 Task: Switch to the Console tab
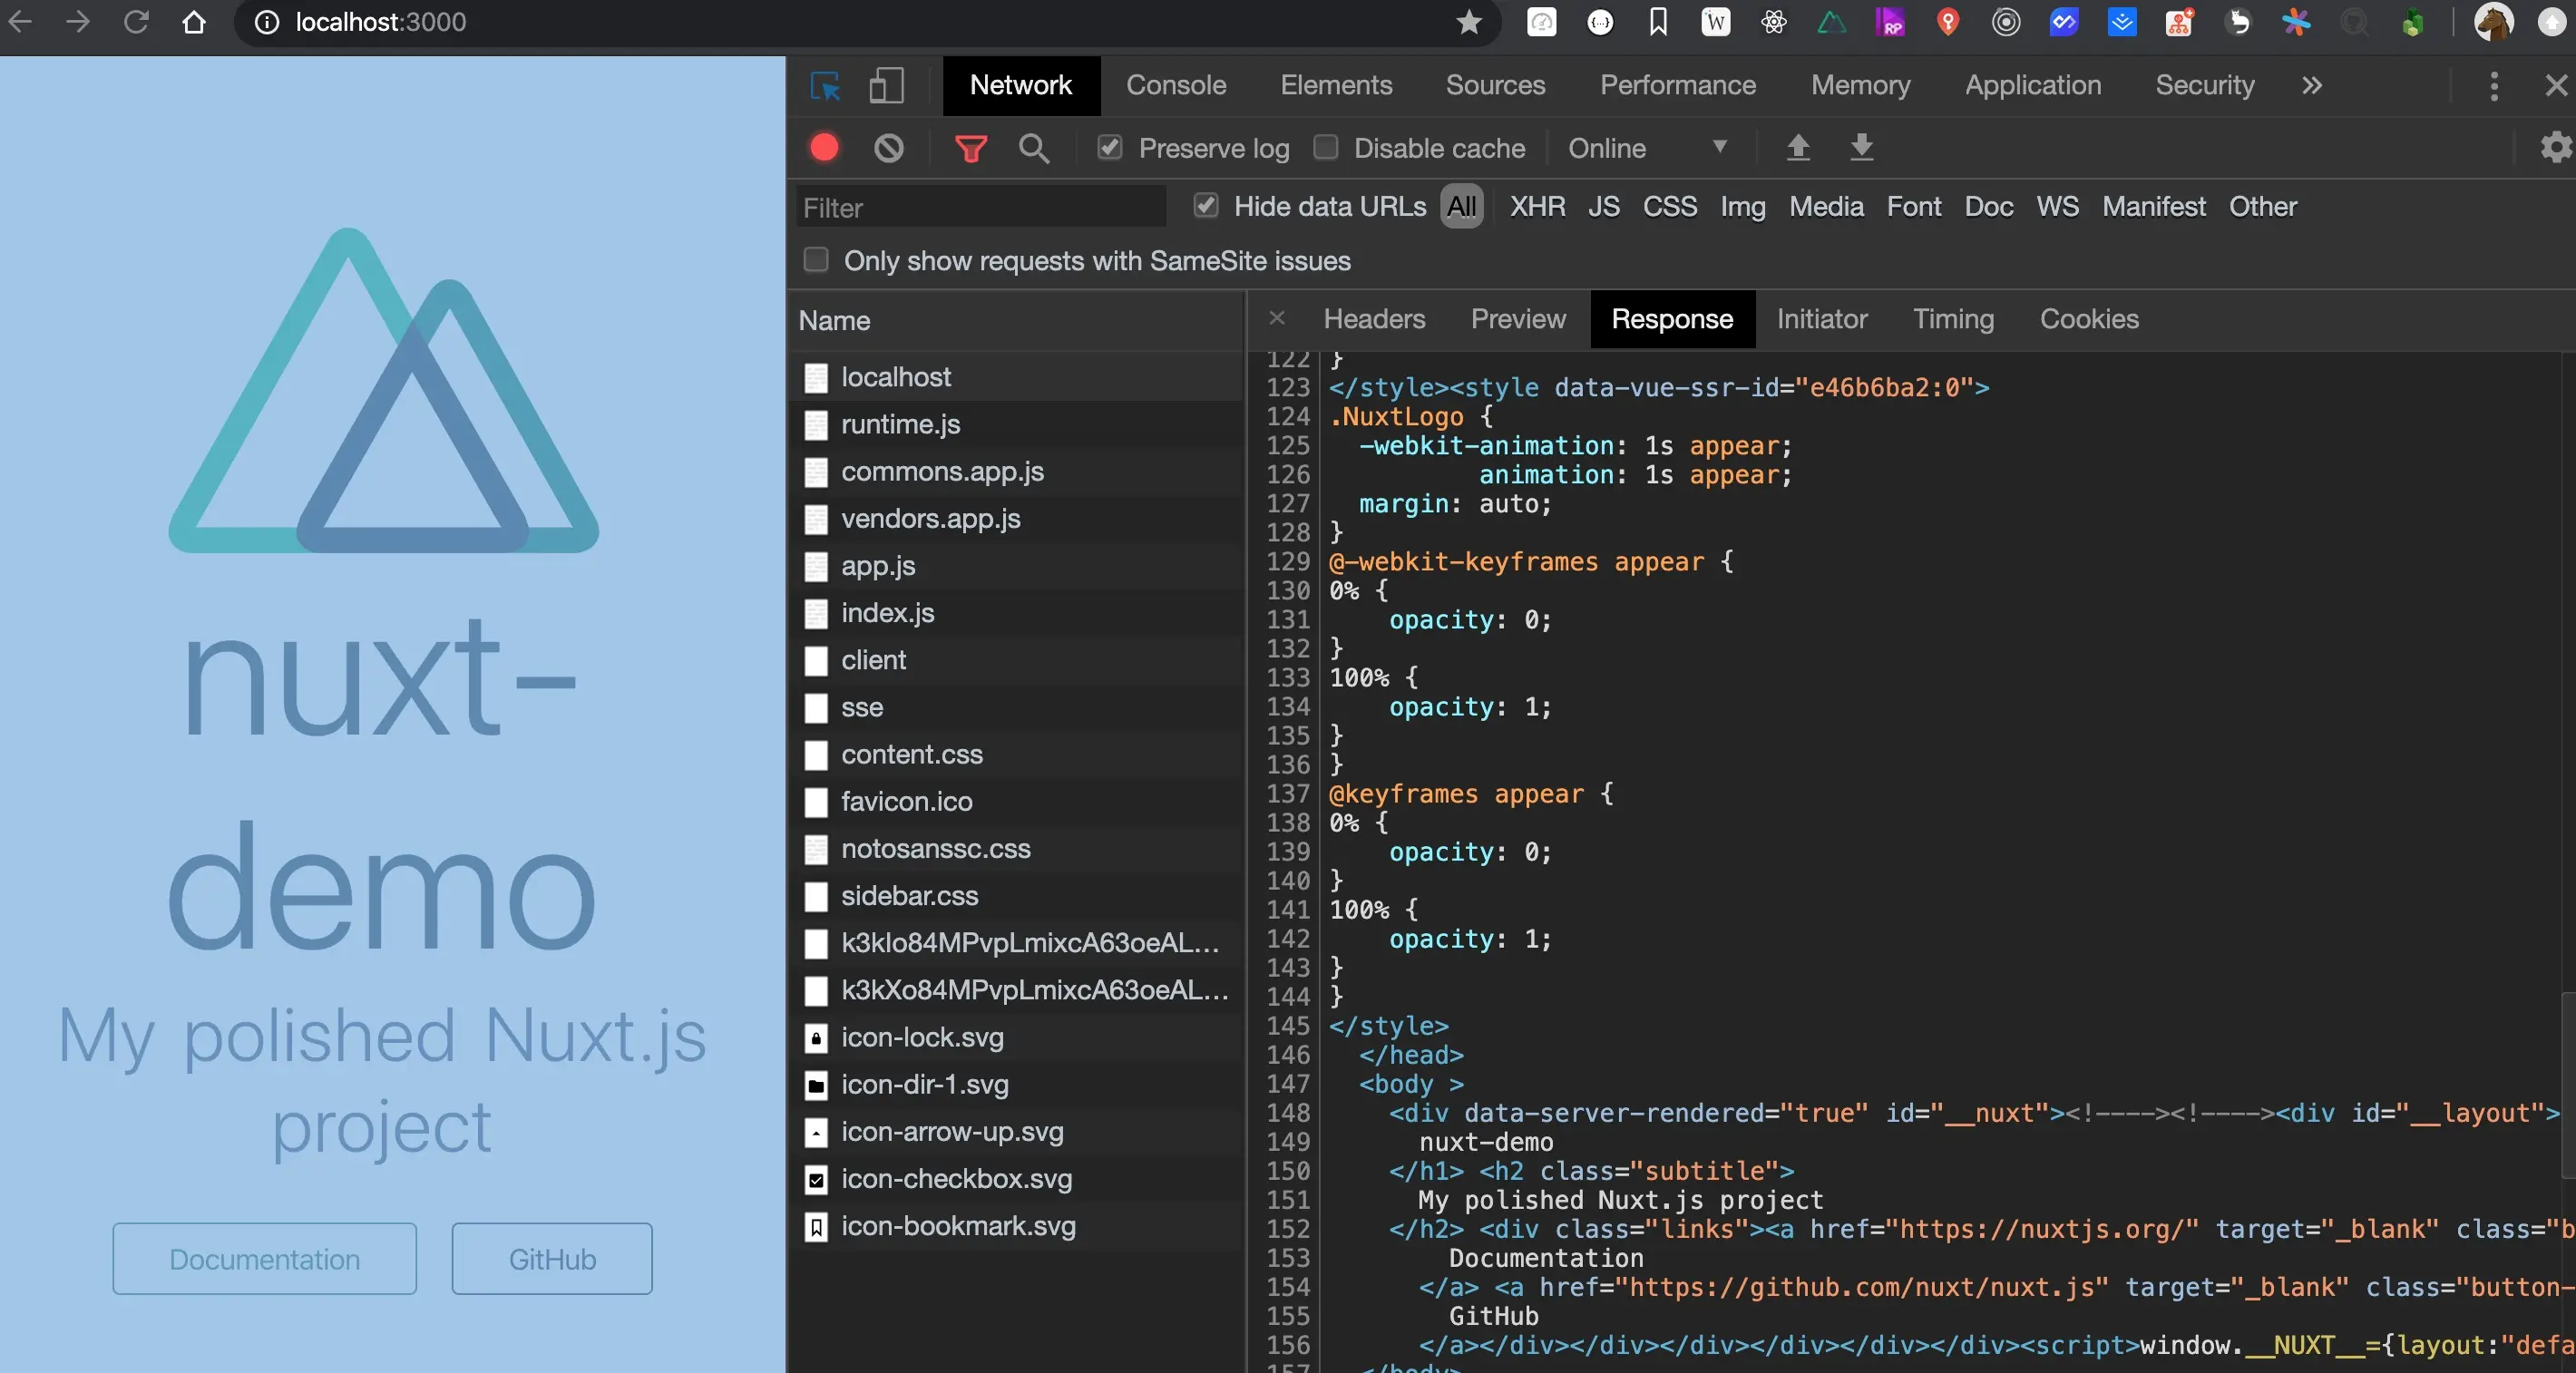coord(1176,86)
